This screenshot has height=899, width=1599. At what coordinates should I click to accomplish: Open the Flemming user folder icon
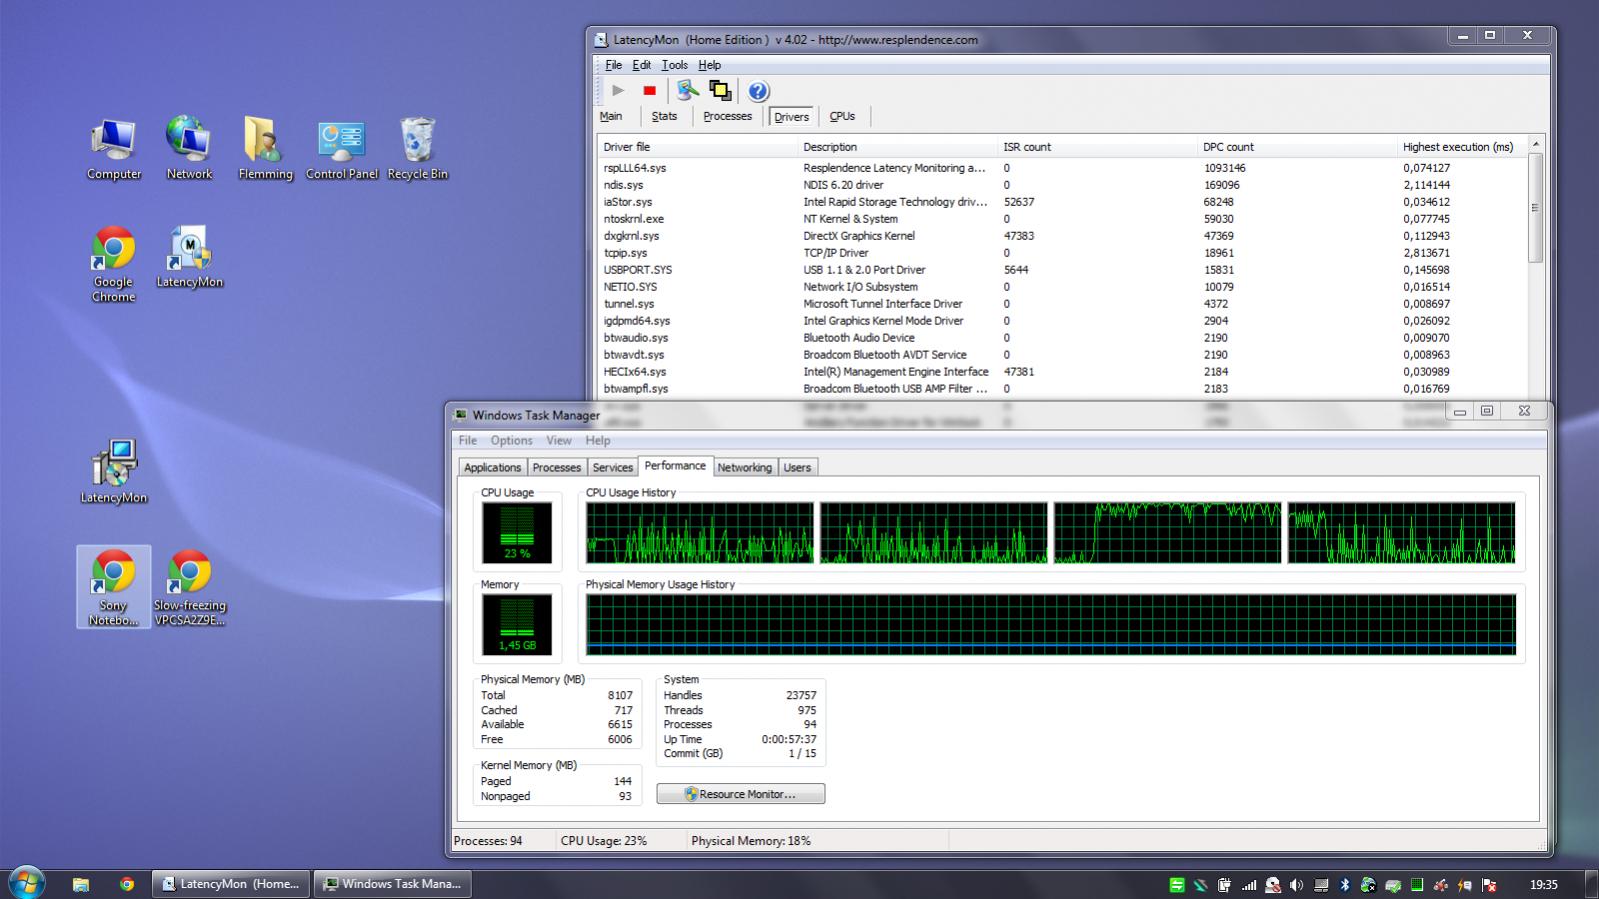pos(265,148)
